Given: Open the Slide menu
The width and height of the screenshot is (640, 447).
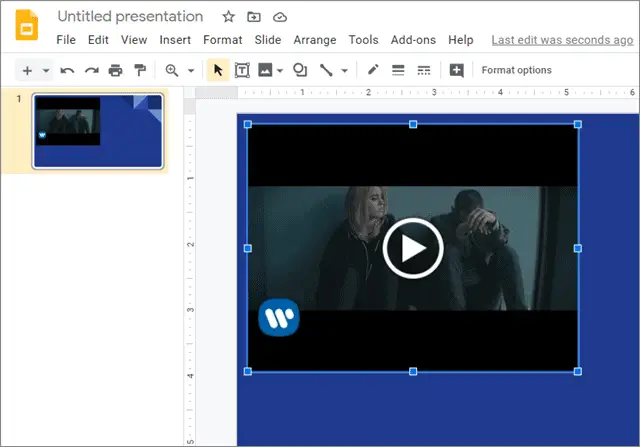Looking at the screenshot, I should pyautogui.click(x=268, y=40).
